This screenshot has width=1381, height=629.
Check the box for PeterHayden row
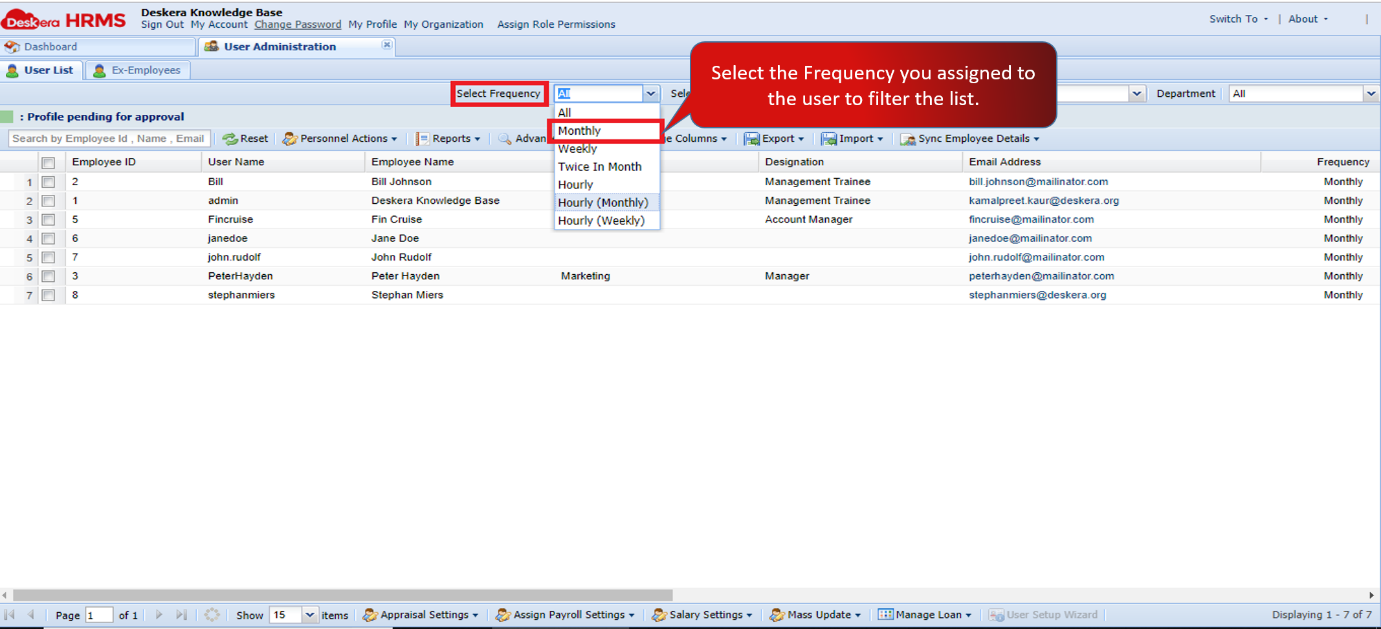(x=48, y=277)
